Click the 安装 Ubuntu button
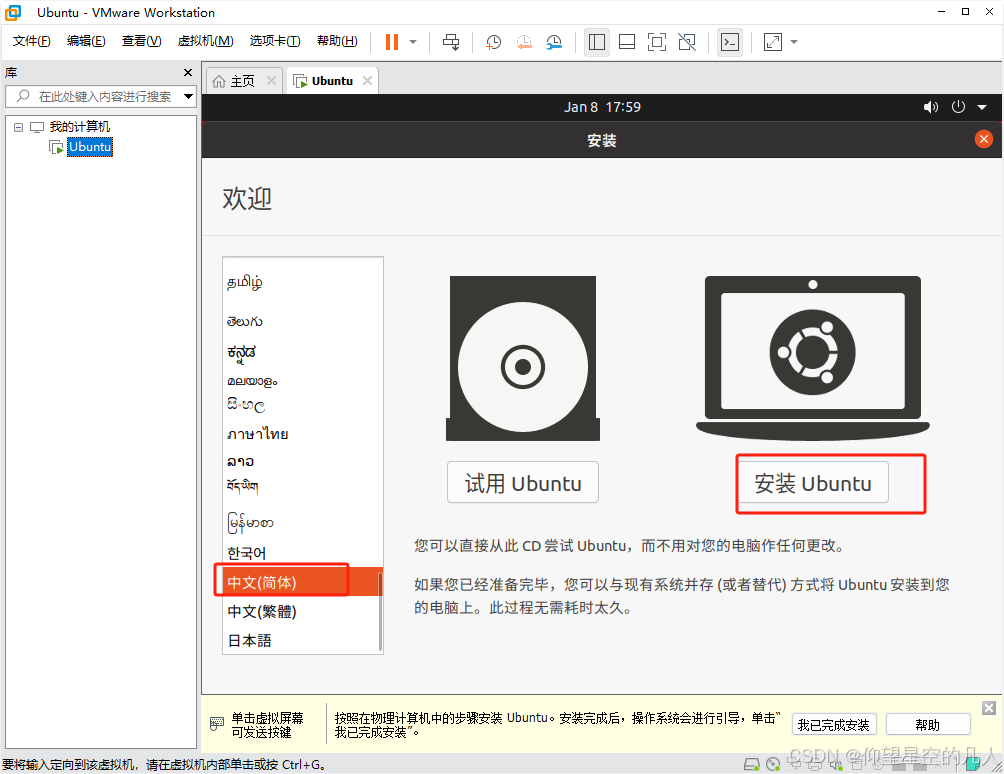Viewport: 1004px width, 774px height. [813, 483]
